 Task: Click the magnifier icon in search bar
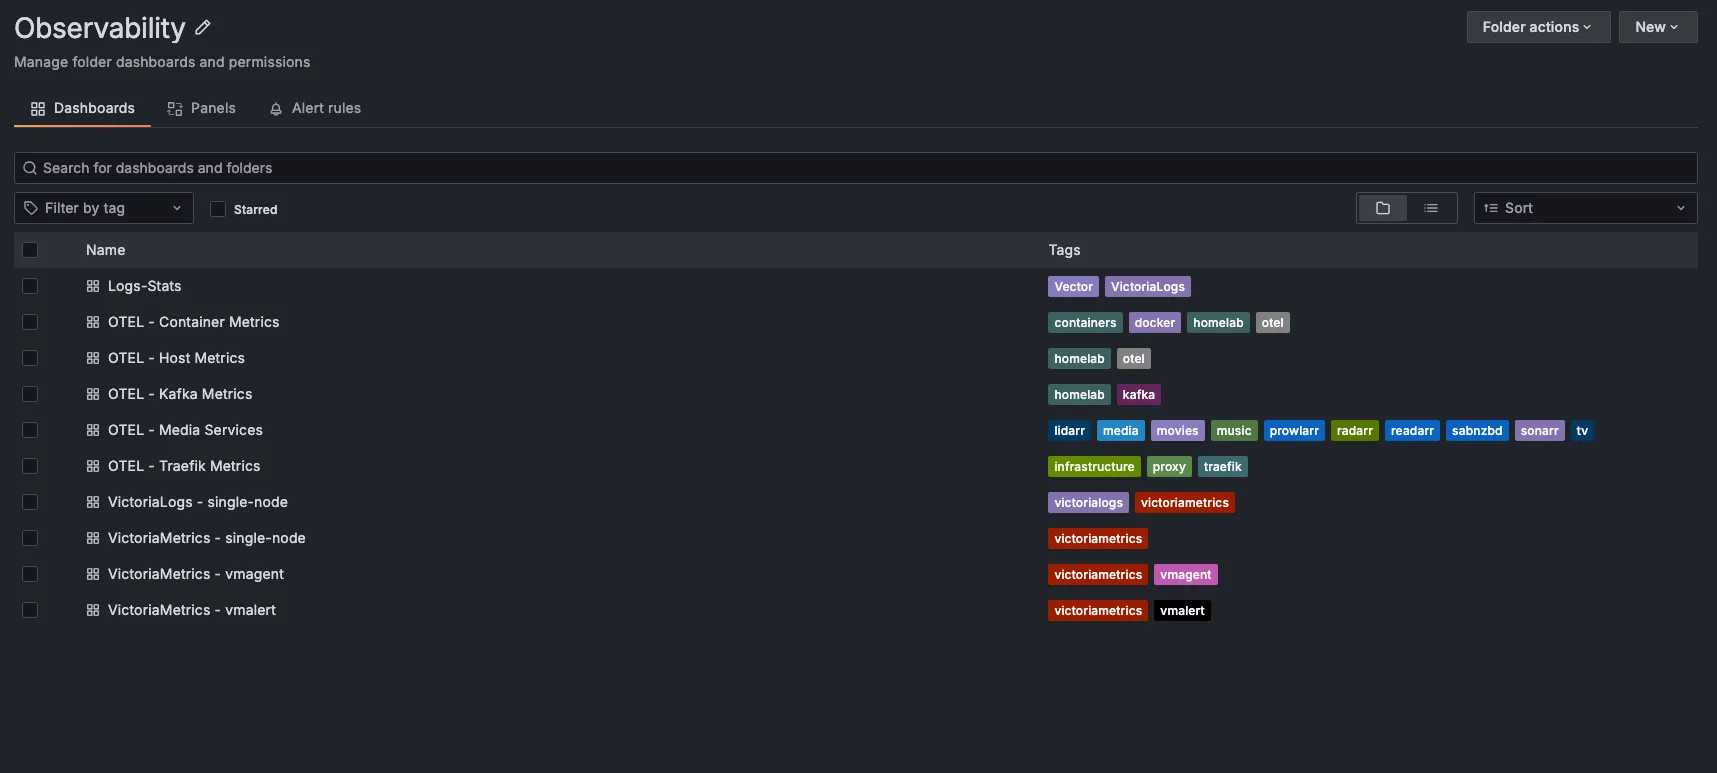[30, 168]
